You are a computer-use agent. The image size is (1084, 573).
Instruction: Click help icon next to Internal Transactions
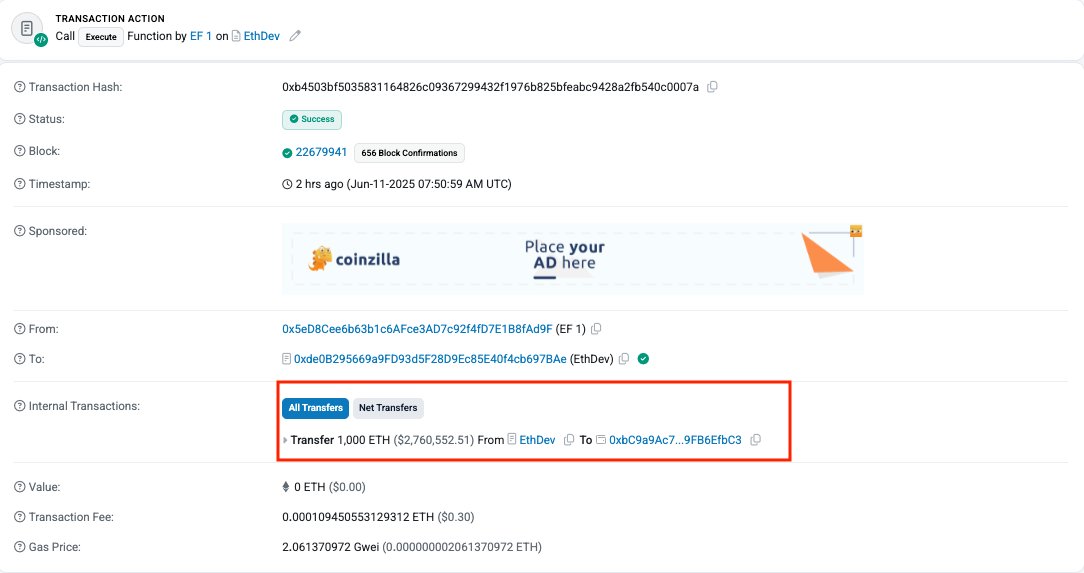[19, 406]
